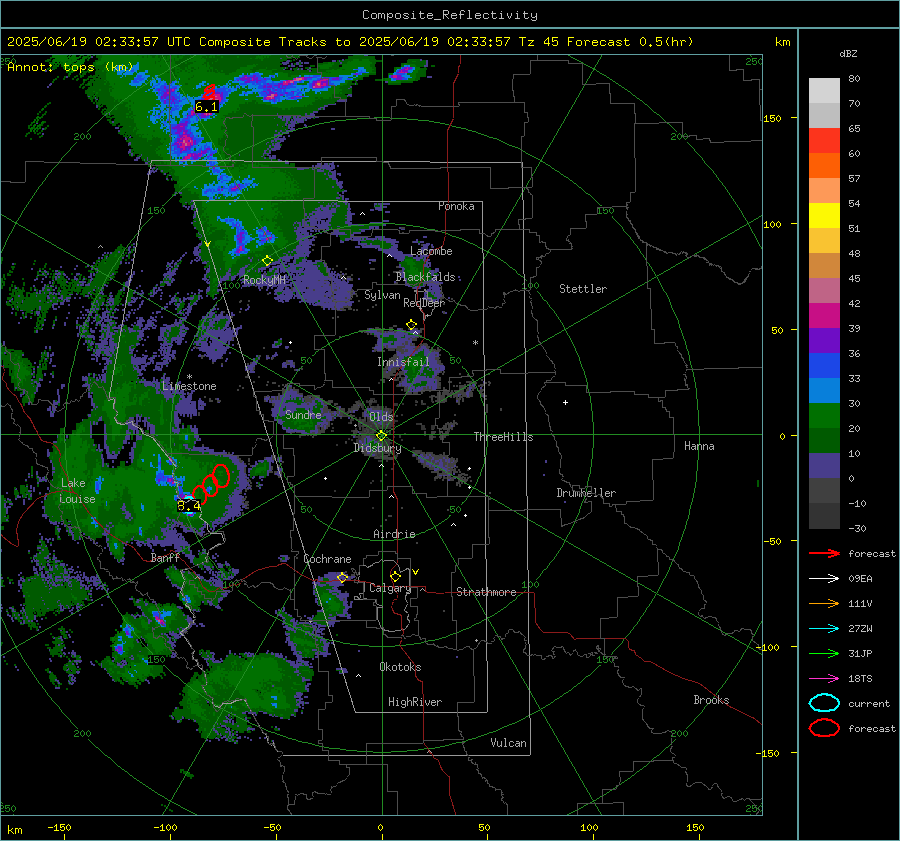900x841 pixels.
Task: Click the Stettler label
Action: coord(583,289)
